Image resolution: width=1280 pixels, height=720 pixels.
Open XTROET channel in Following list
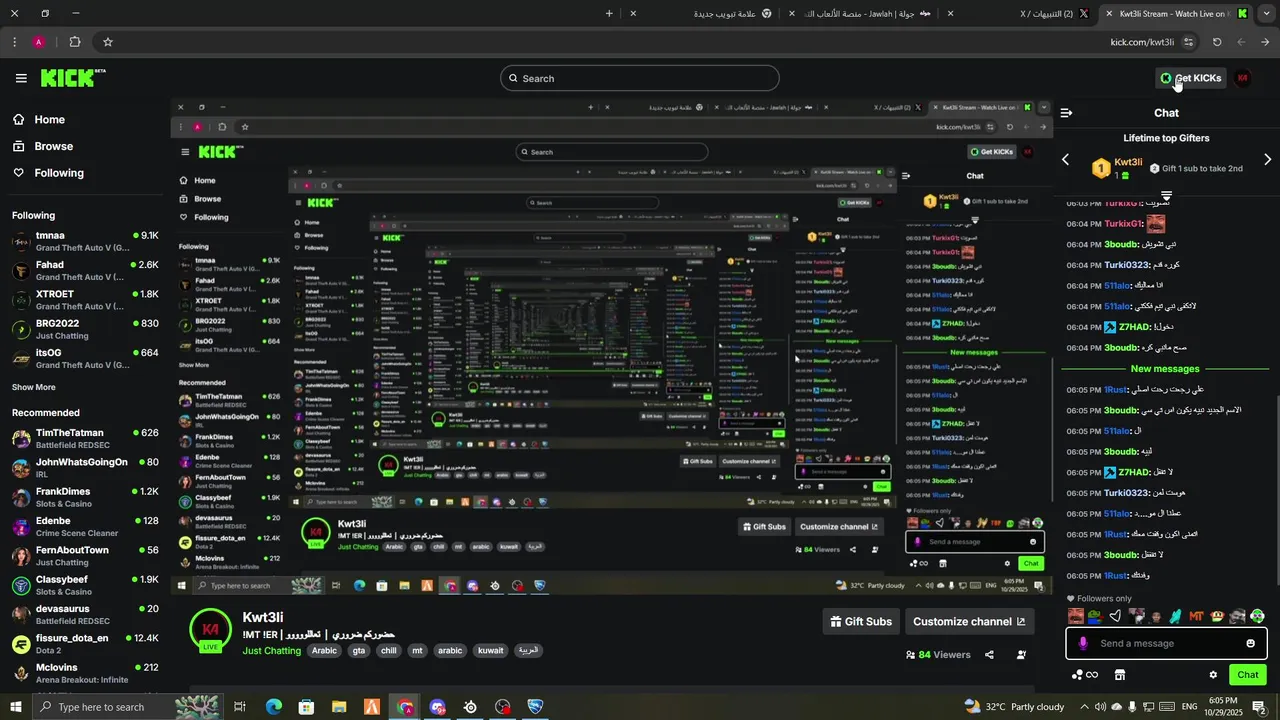85,300
